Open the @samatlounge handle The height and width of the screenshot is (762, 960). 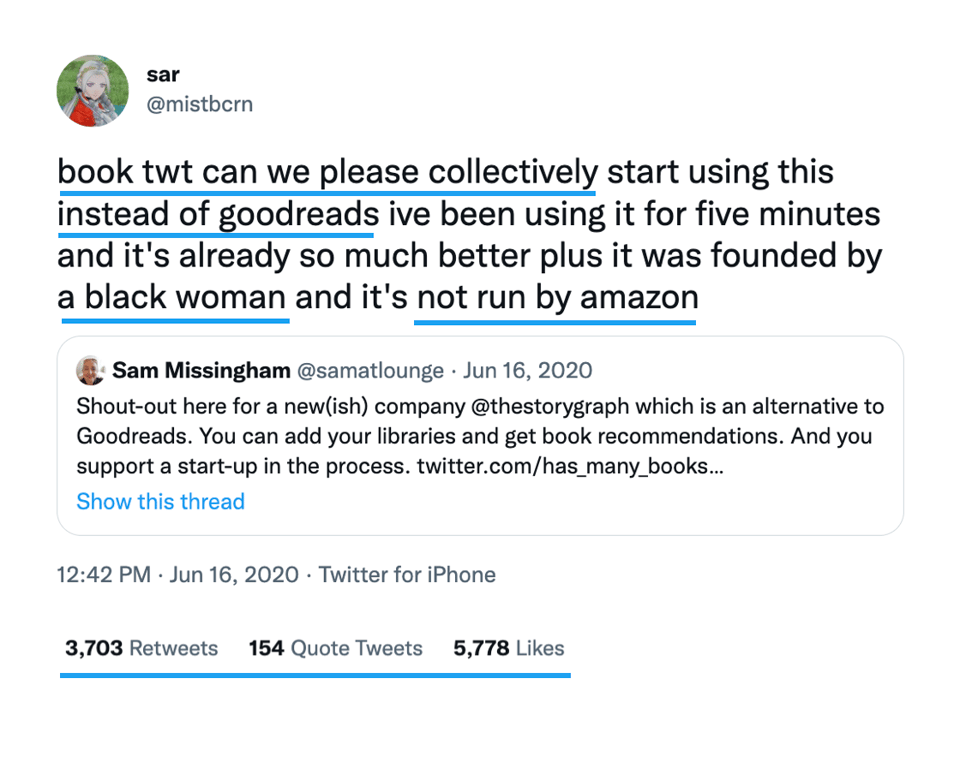[x=370, y=371]
